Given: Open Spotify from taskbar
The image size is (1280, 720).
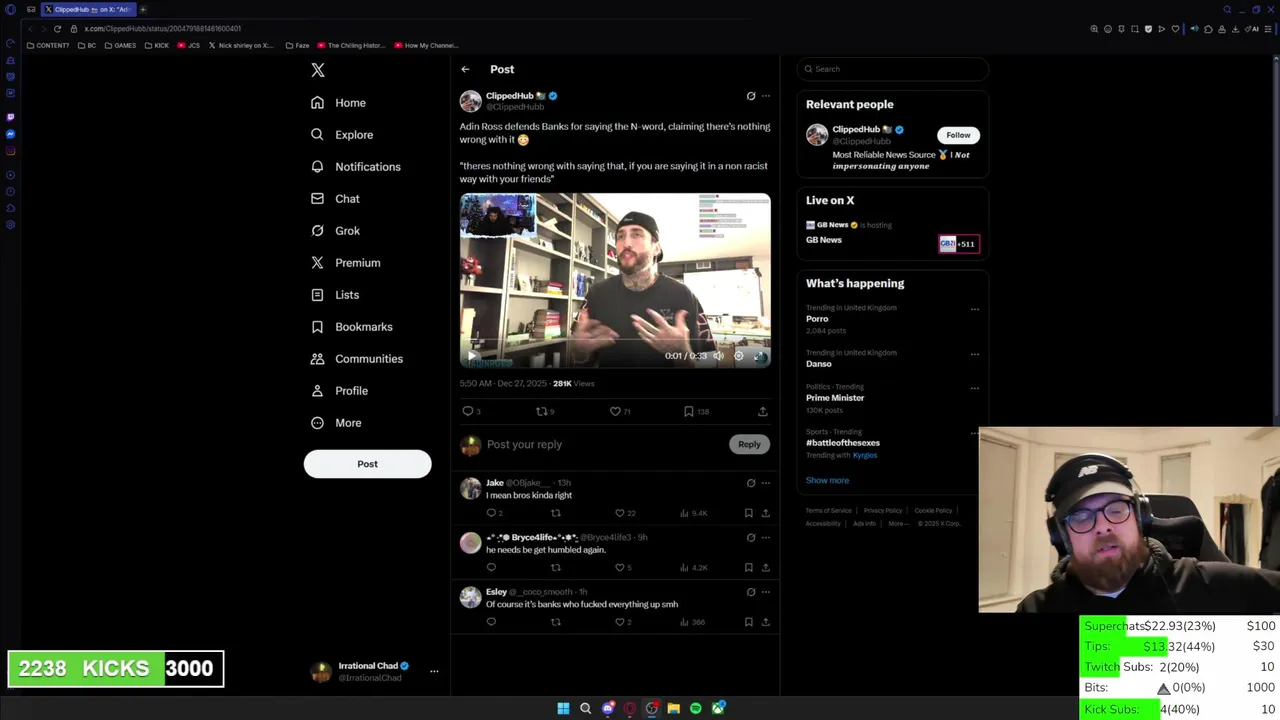Looking at the screenshot, I should tap(696, 708).
